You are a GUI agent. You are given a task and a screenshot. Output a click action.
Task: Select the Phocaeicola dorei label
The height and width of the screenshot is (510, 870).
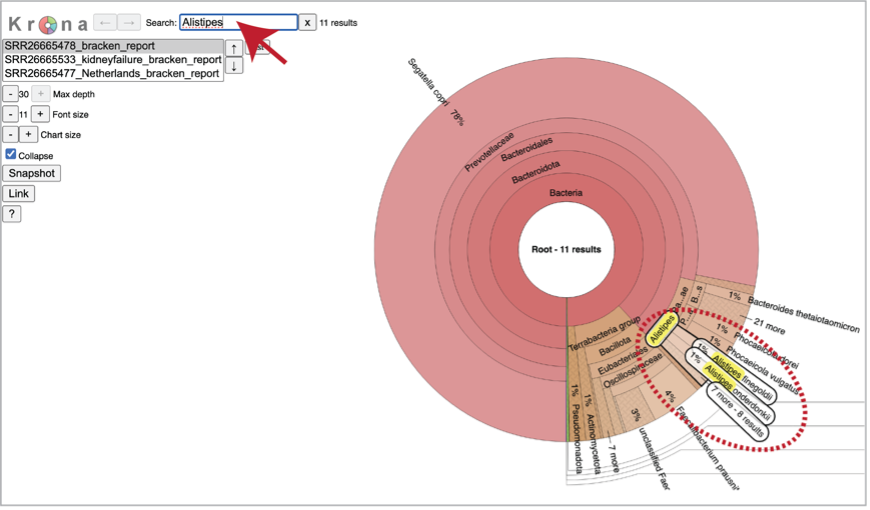(766, 351)
